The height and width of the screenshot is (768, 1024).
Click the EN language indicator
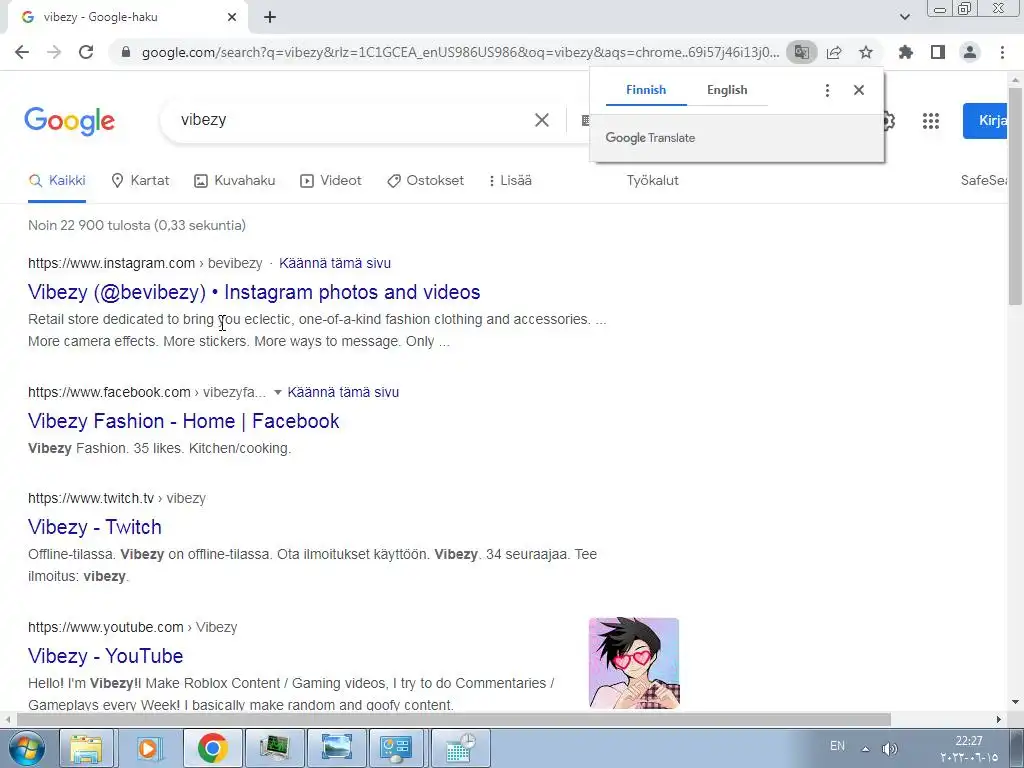point(837,746)
